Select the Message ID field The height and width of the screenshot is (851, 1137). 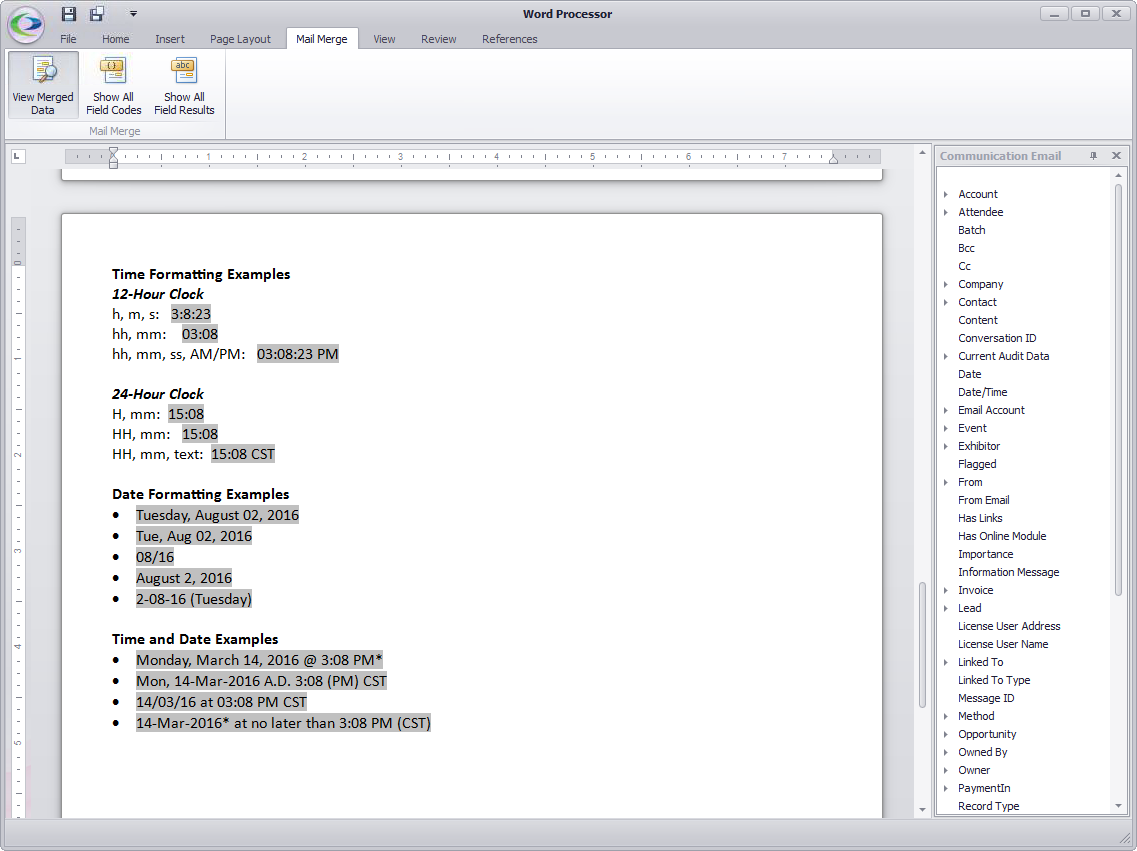986,698
